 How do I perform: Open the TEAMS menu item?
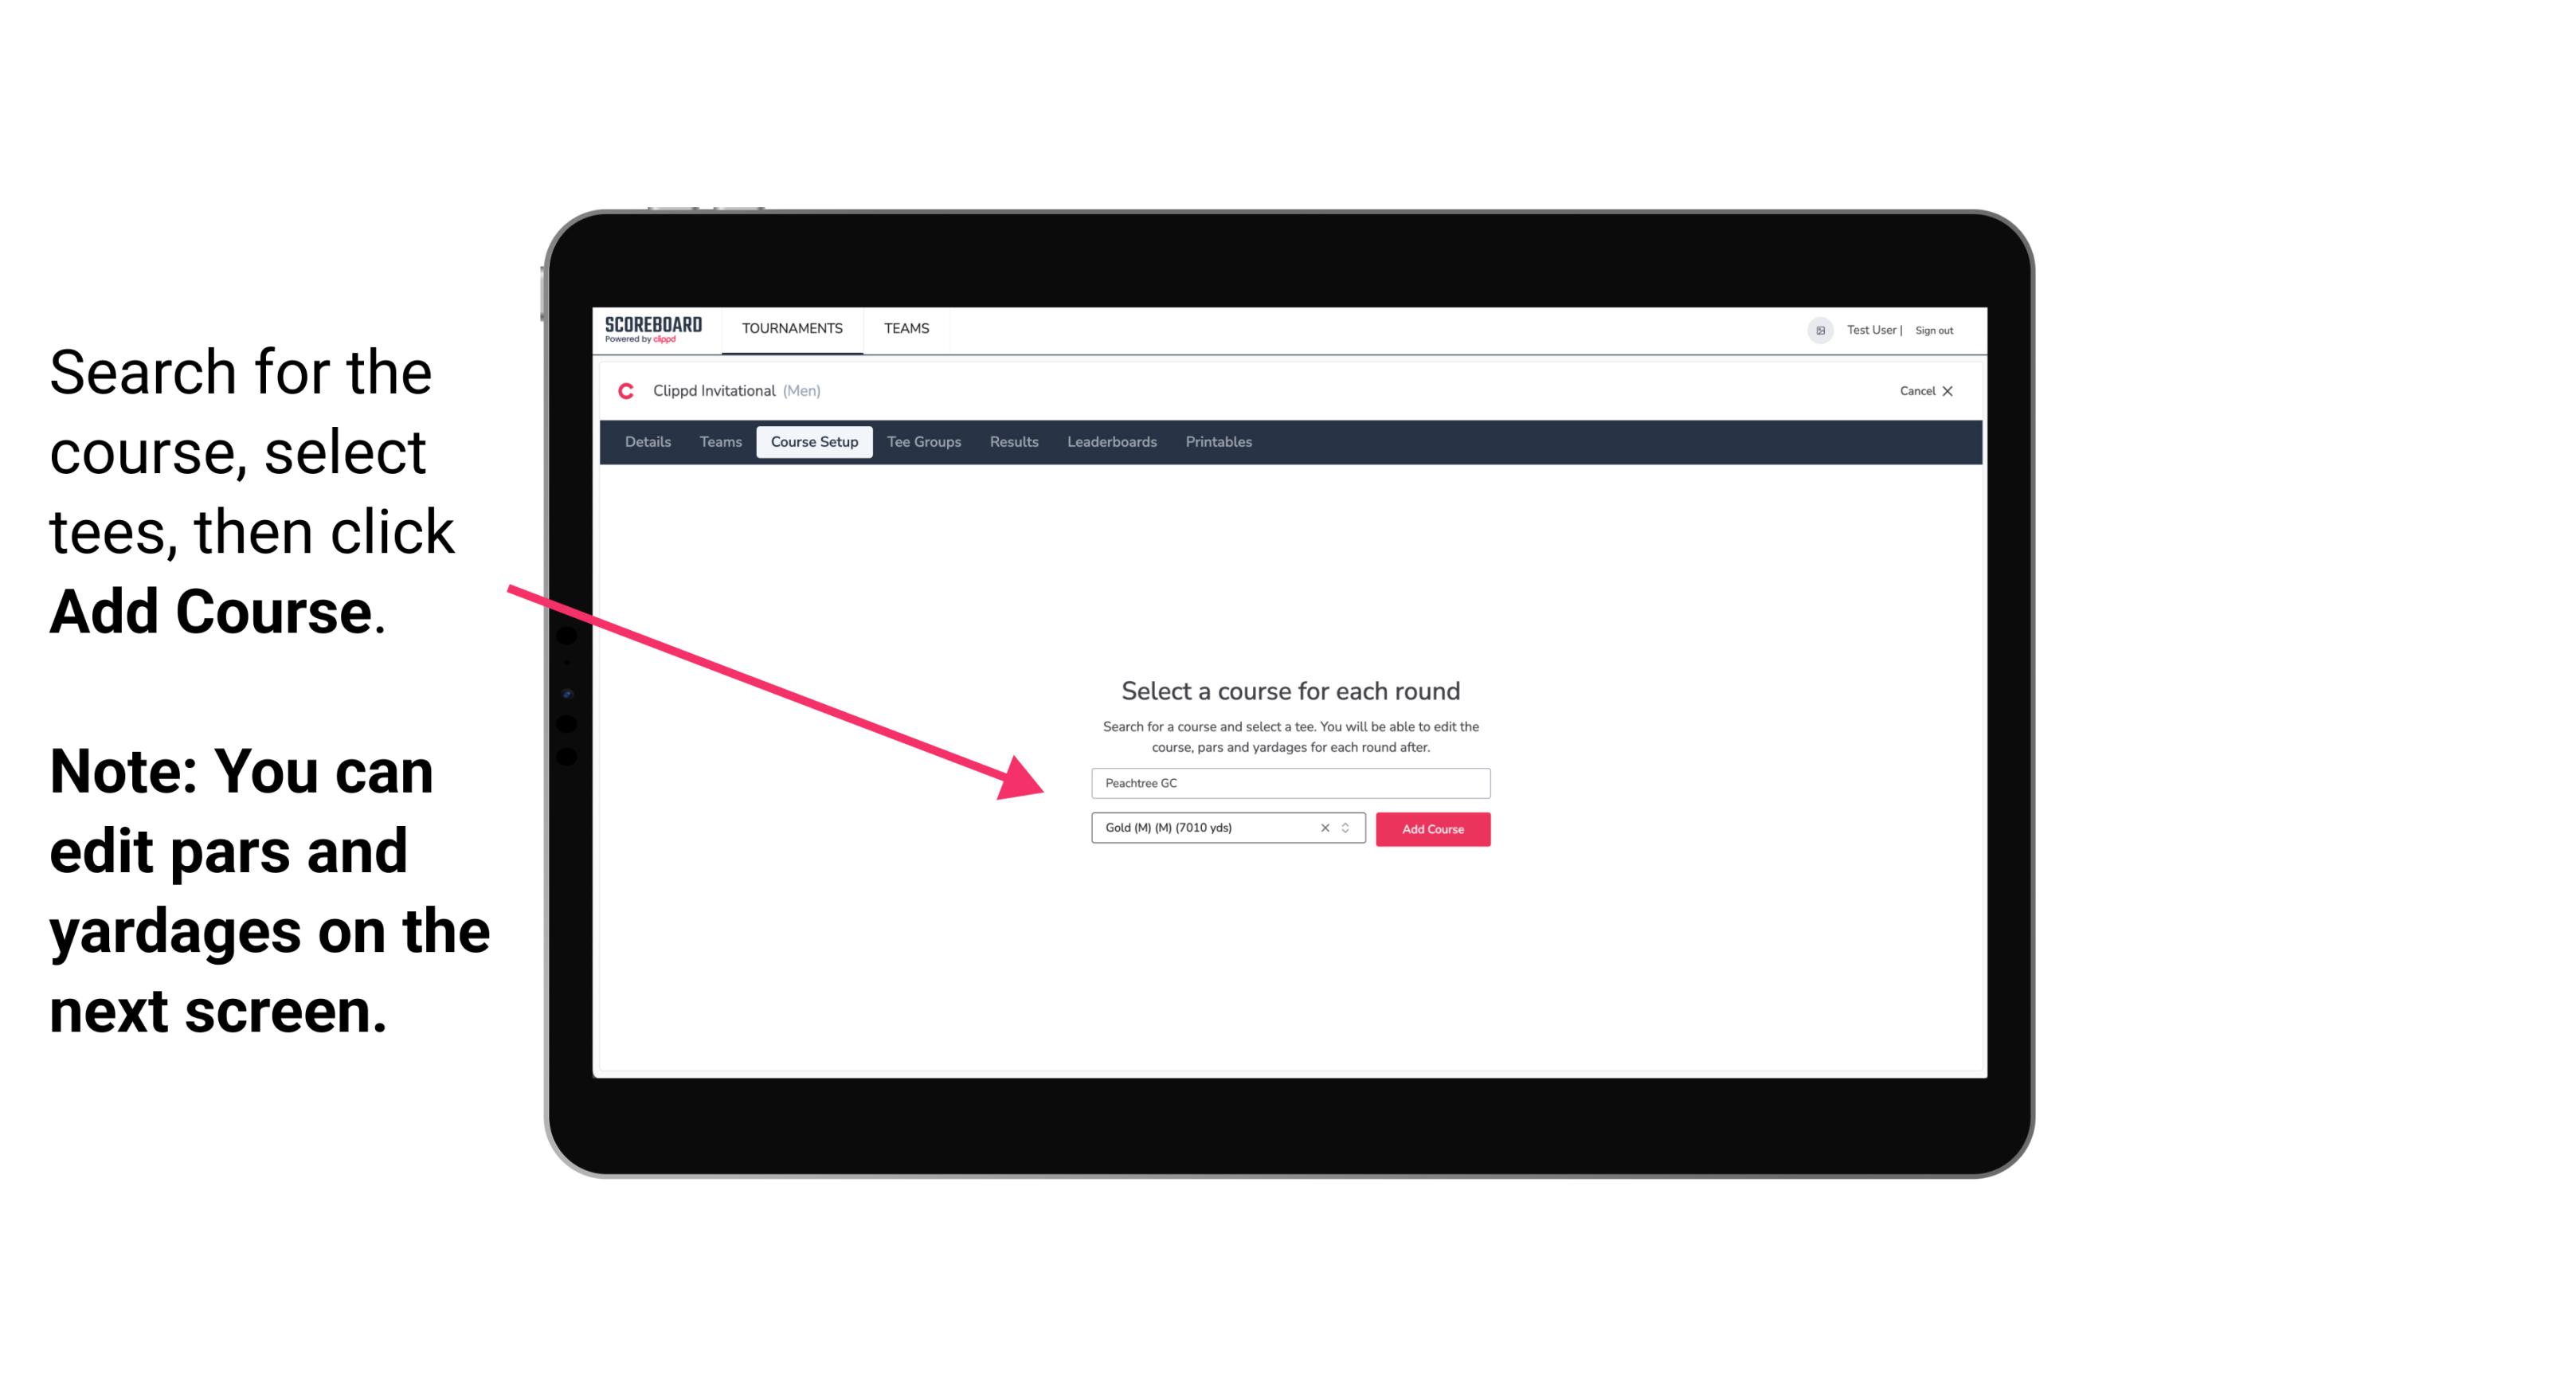pos(904,327)
